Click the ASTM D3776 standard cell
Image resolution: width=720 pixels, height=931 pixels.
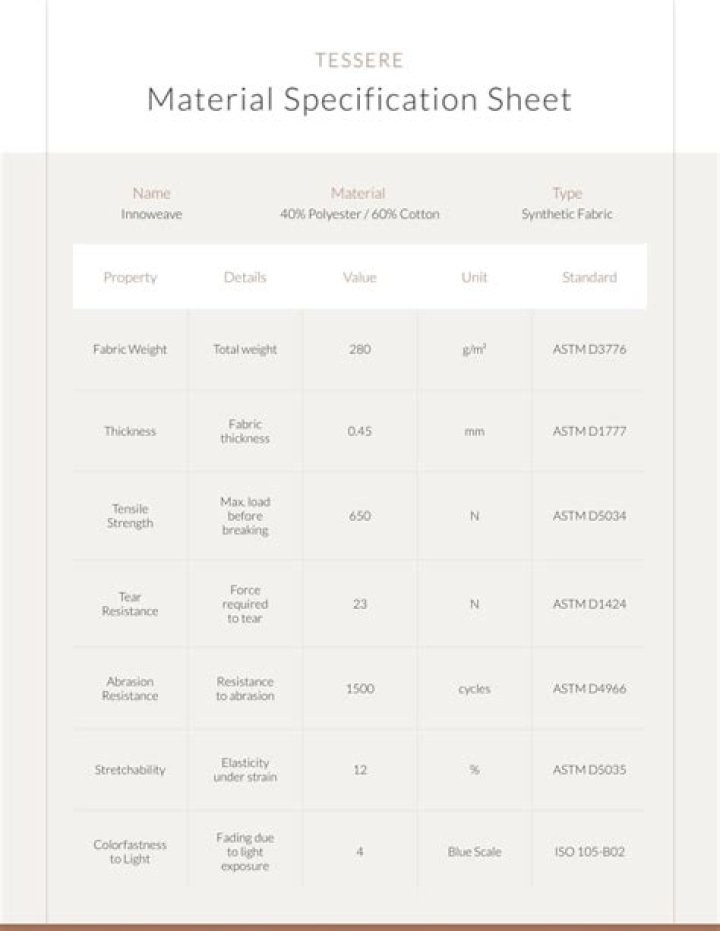point(589,349)
